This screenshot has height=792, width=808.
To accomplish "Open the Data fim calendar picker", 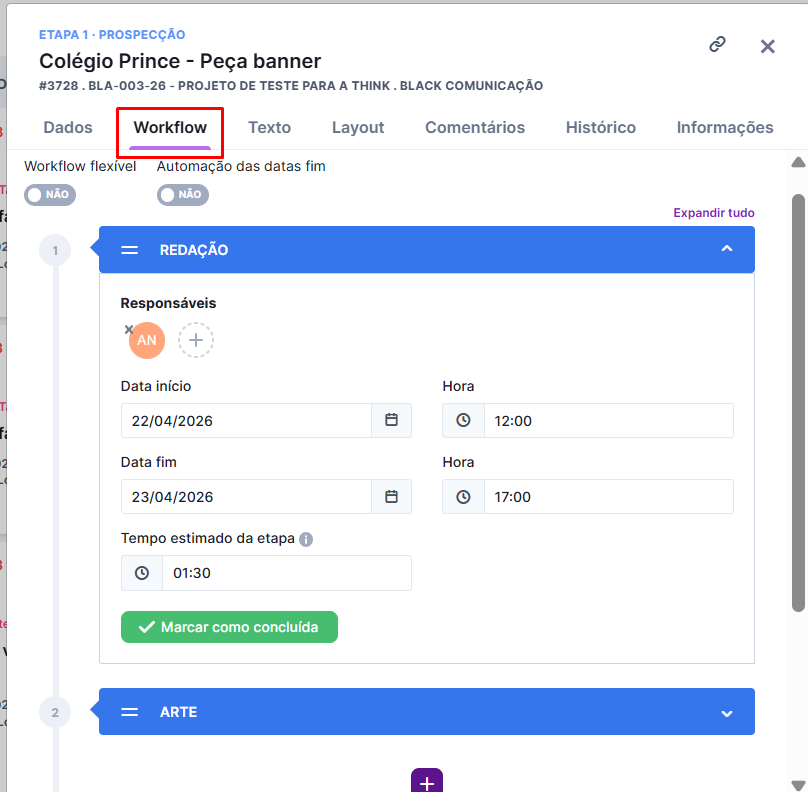I will [x=391, y=497].
